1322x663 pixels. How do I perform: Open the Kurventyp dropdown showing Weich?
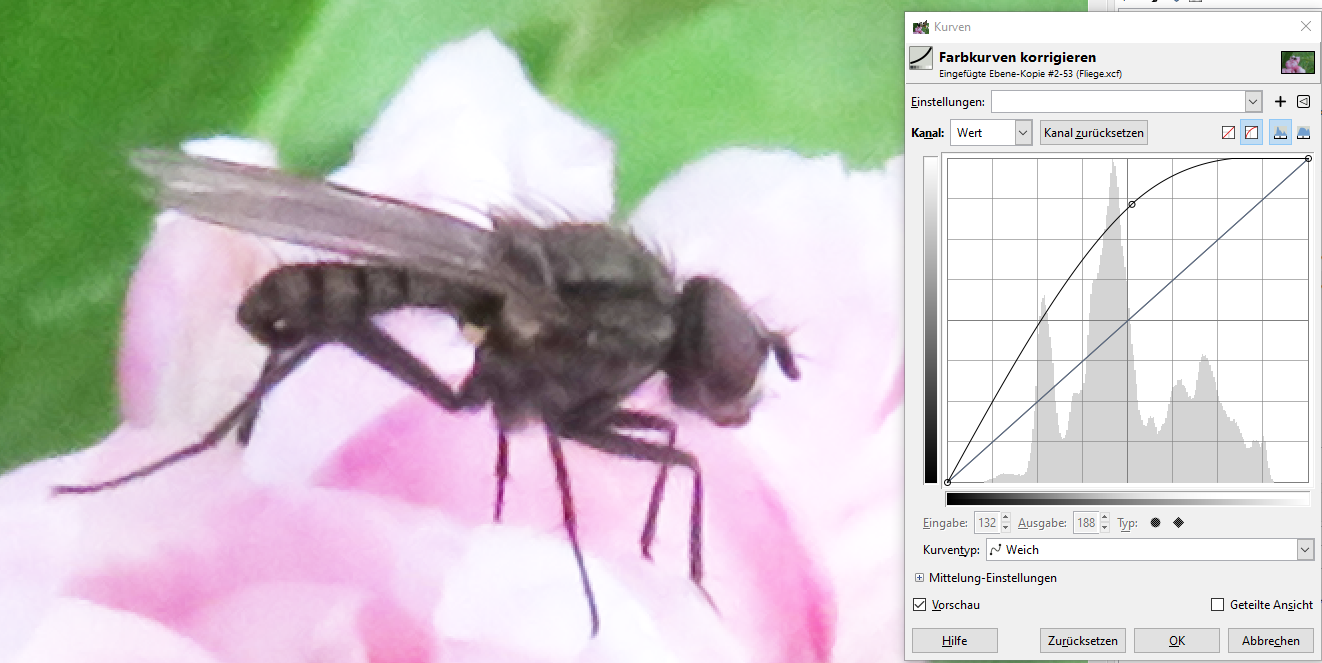tap(1149, 549)
